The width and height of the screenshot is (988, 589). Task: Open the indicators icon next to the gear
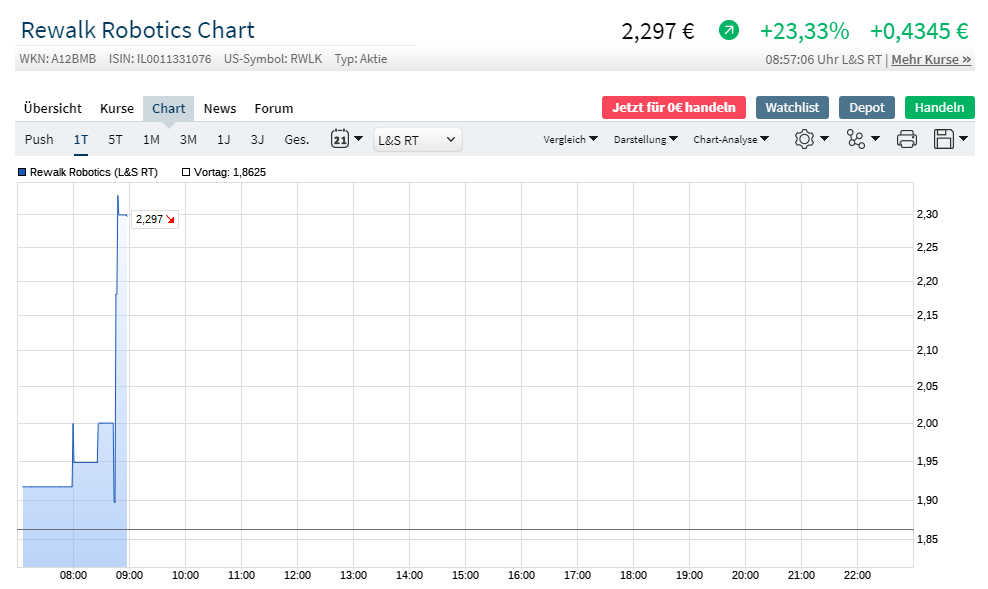pyautogui.click(x=856, y=139)
